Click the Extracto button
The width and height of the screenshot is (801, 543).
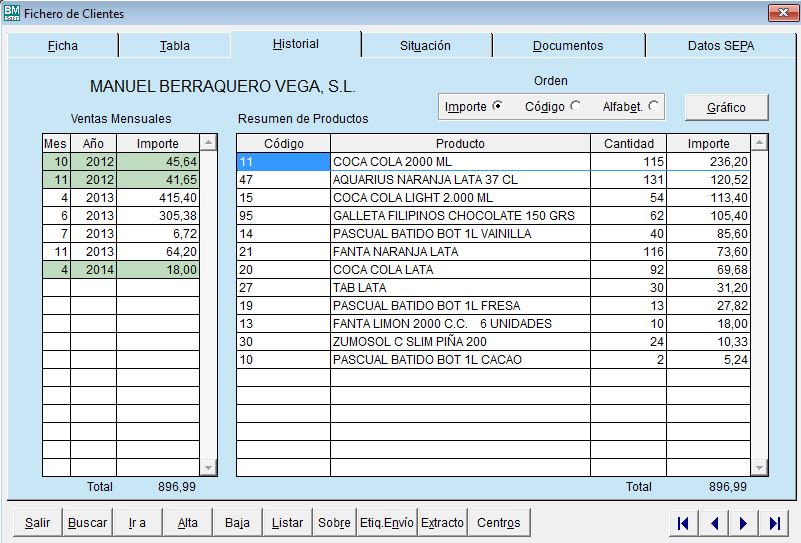click(442, 523)
